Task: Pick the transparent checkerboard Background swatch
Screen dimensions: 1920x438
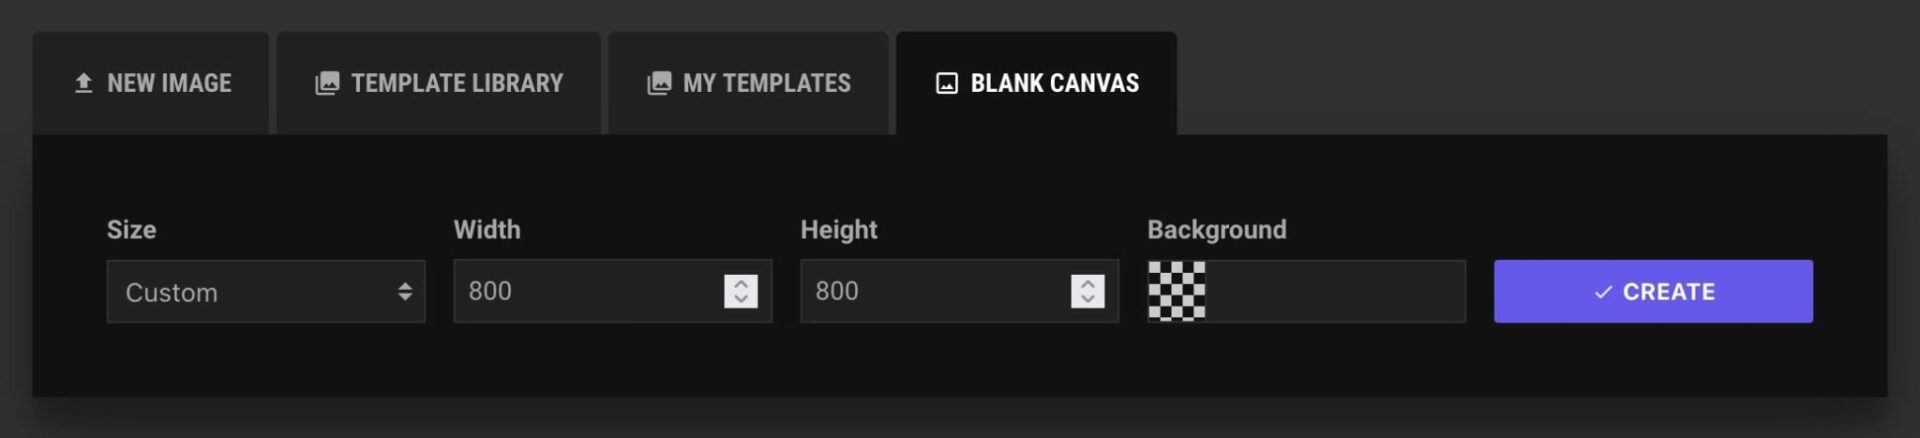Action: [1177, 292]
